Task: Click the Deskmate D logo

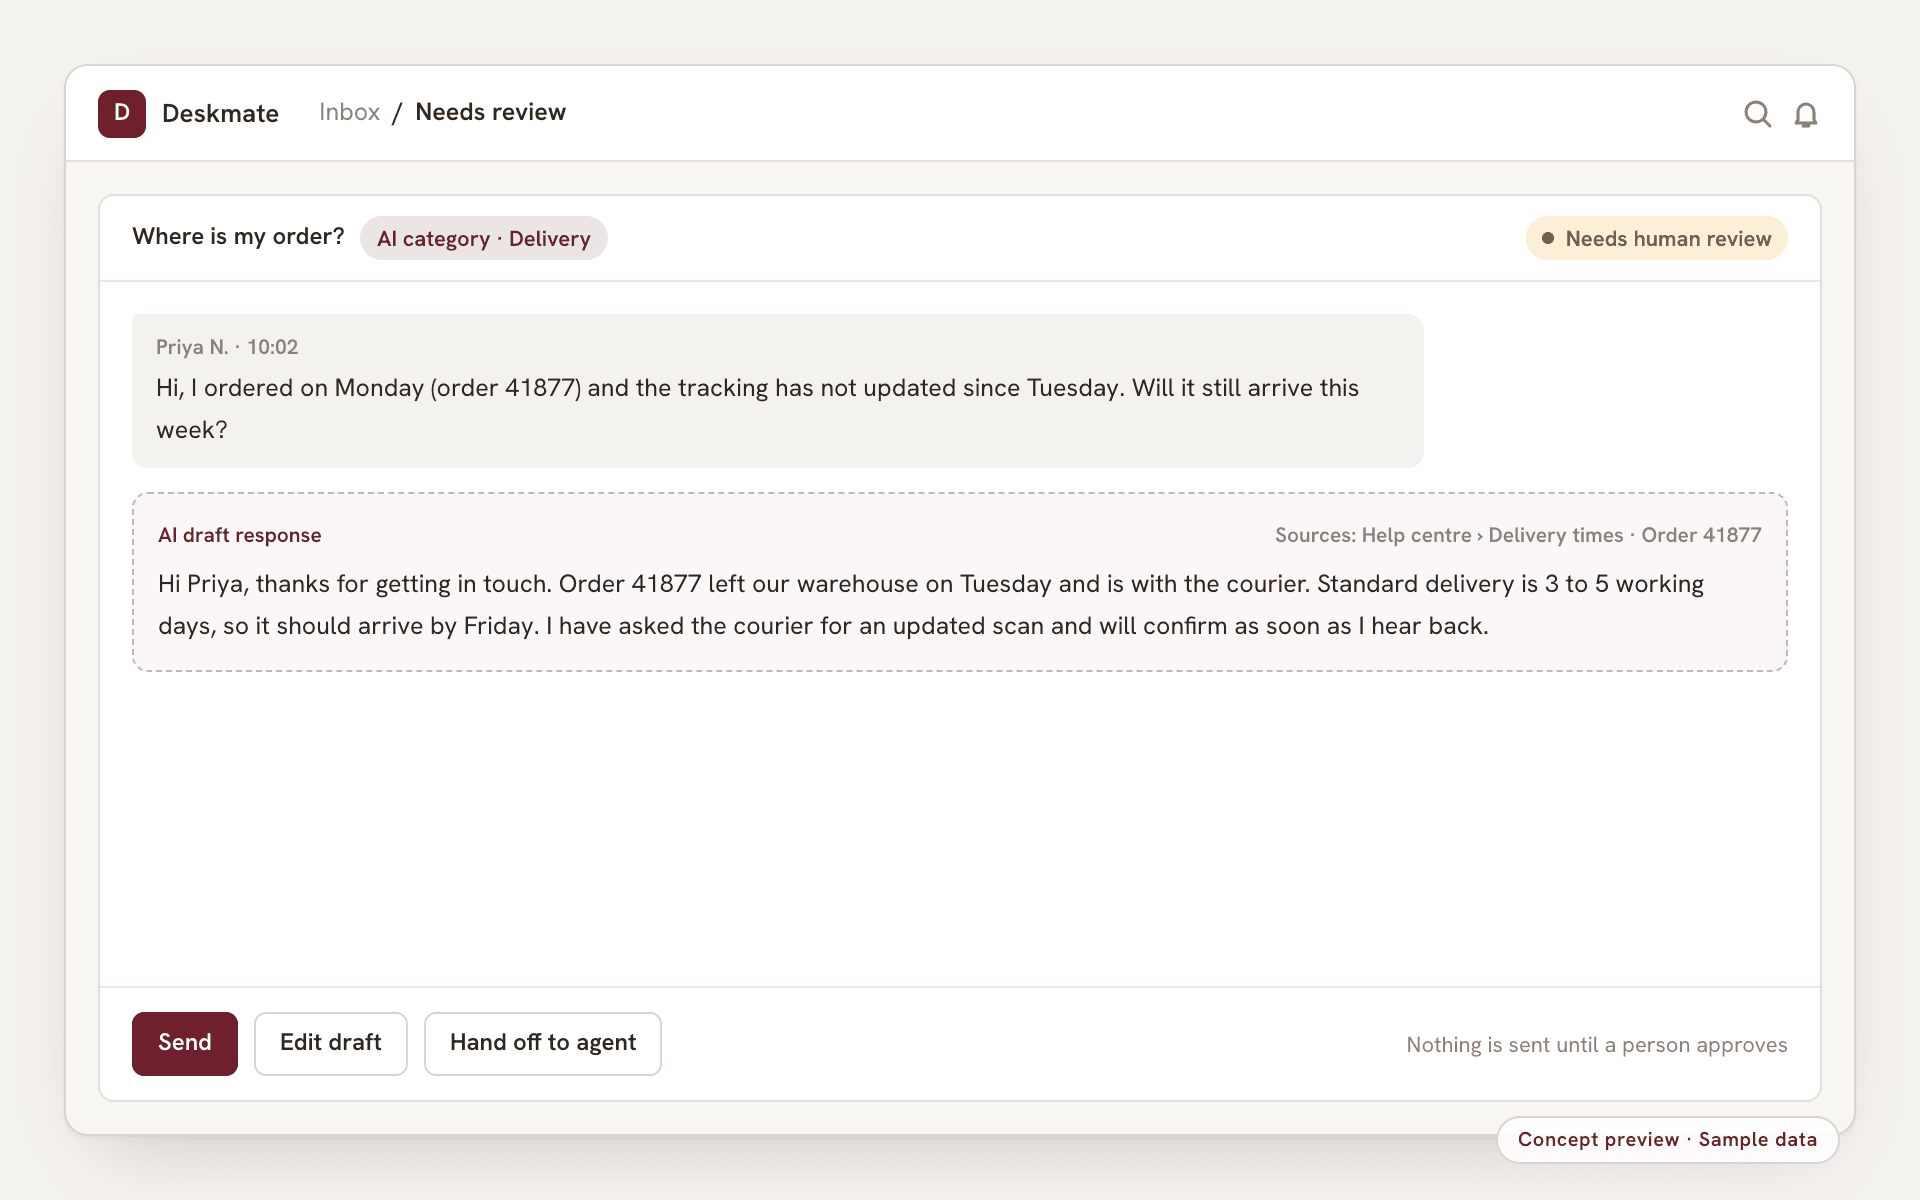Action: (x=122, y=113)
